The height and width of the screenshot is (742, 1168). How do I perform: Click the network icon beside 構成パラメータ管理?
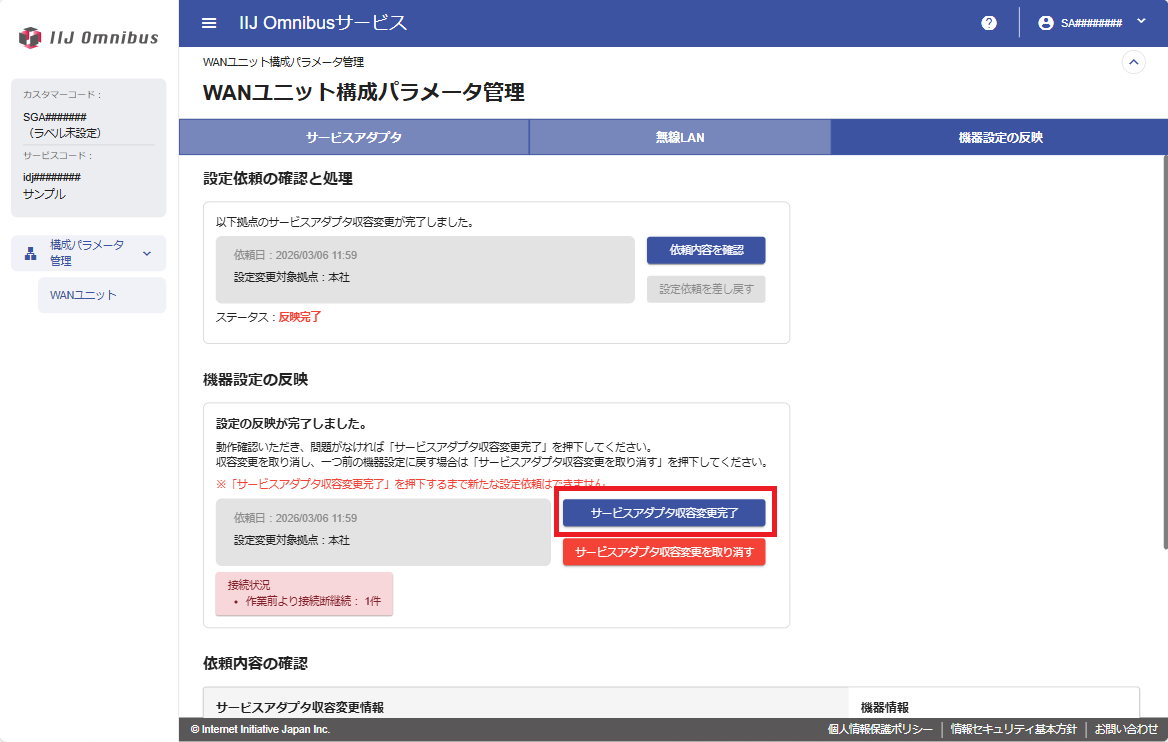(30, 253)
